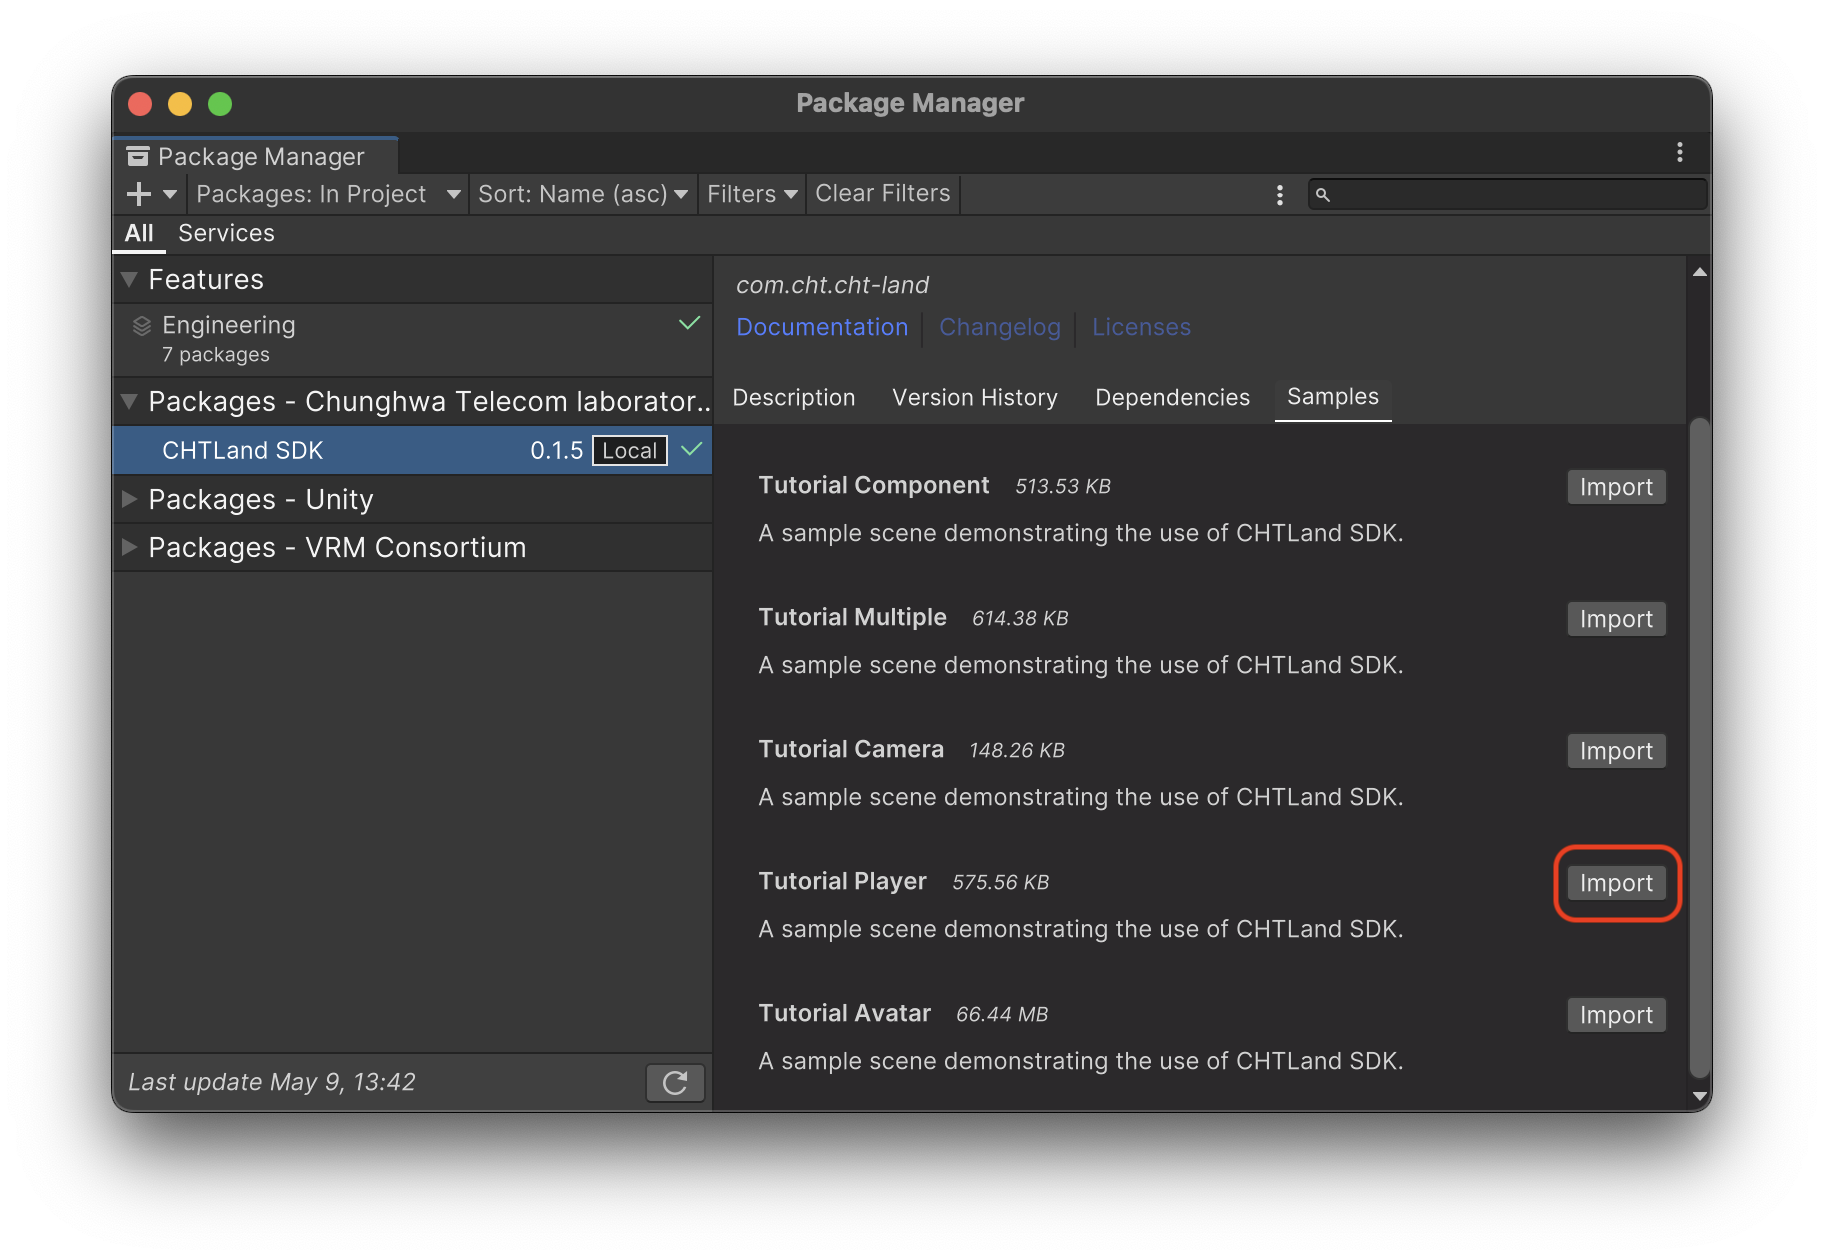
Task: Open the Filters dropdown
Action: tap(750, 193)
